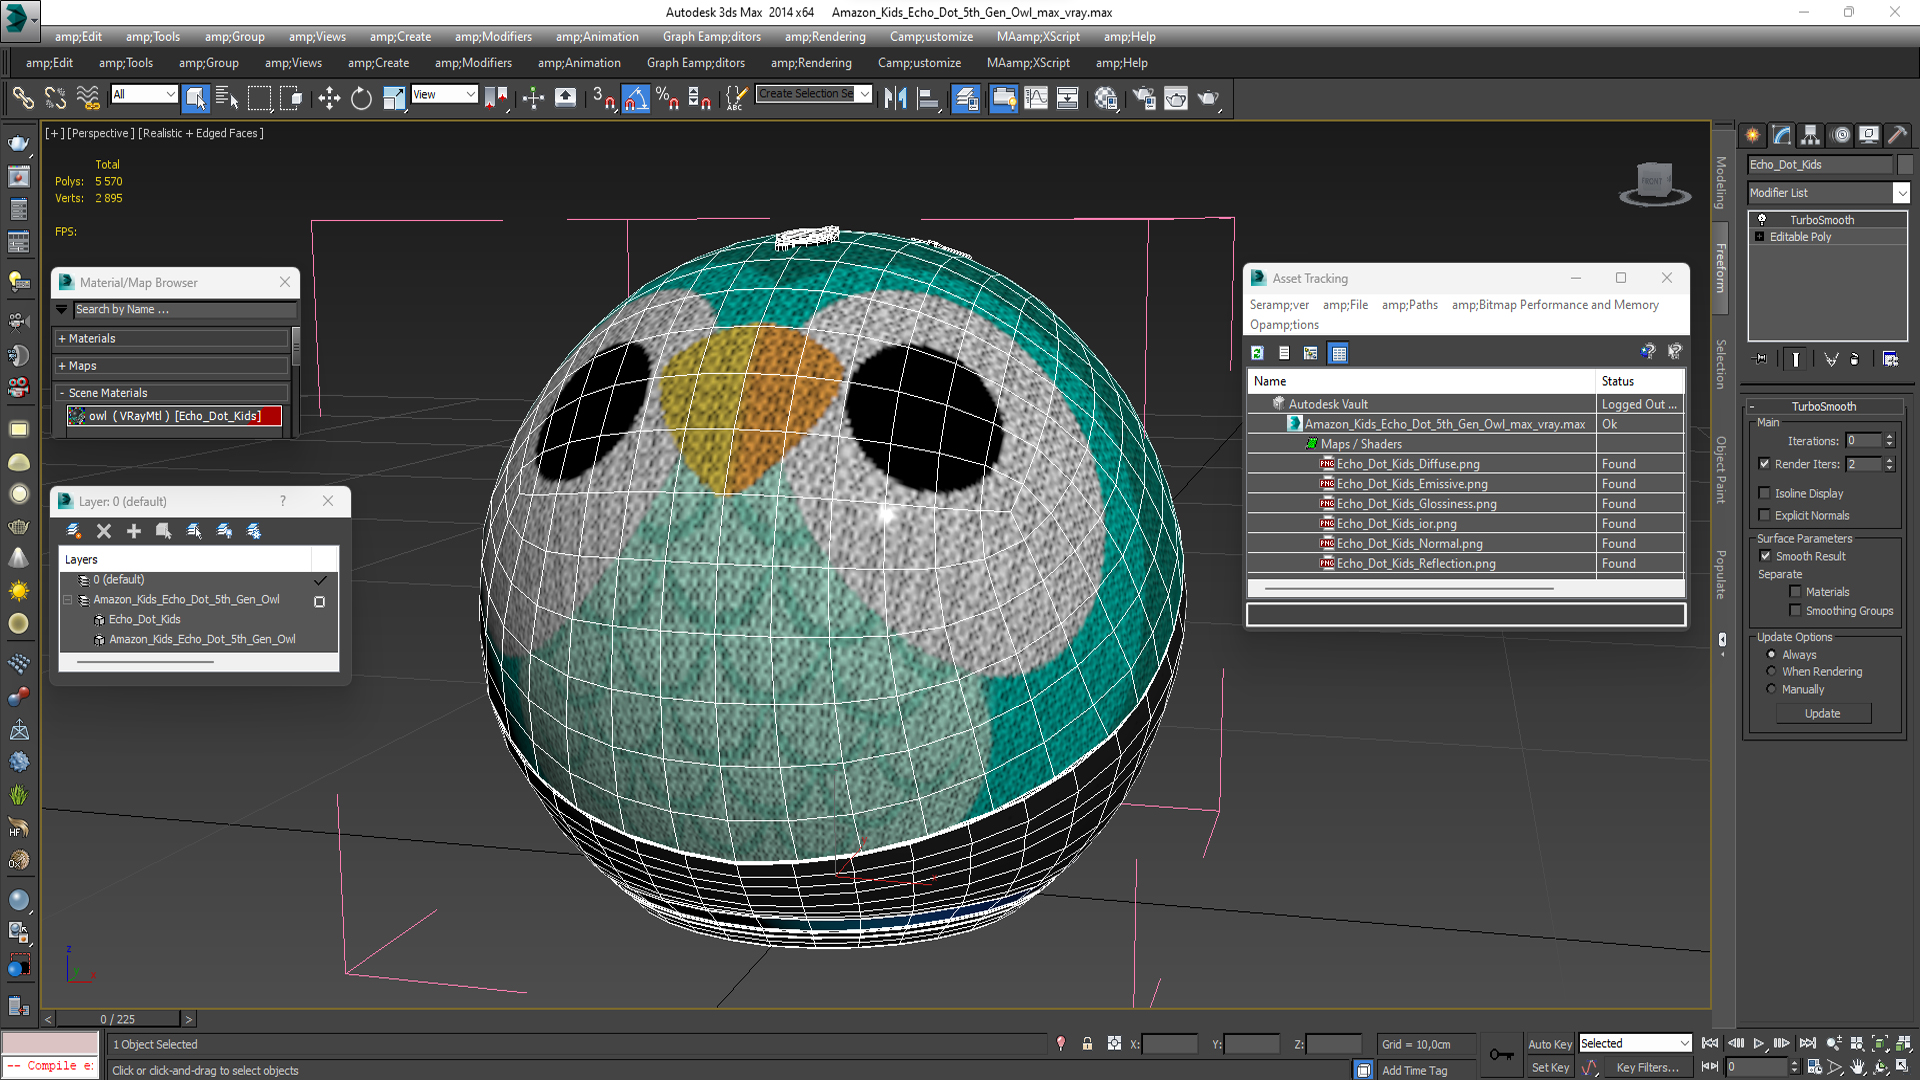Open the Utilities hammer panel tab
Image resolution: width=1920 pixels, height=1080 pixels.
coord(1897,135)
